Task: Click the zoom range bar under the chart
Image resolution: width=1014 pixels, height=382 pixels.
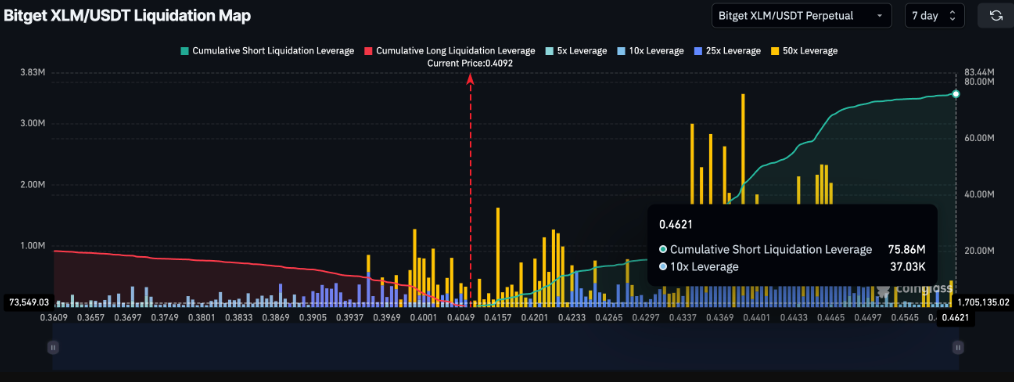Action: [505, 347]
